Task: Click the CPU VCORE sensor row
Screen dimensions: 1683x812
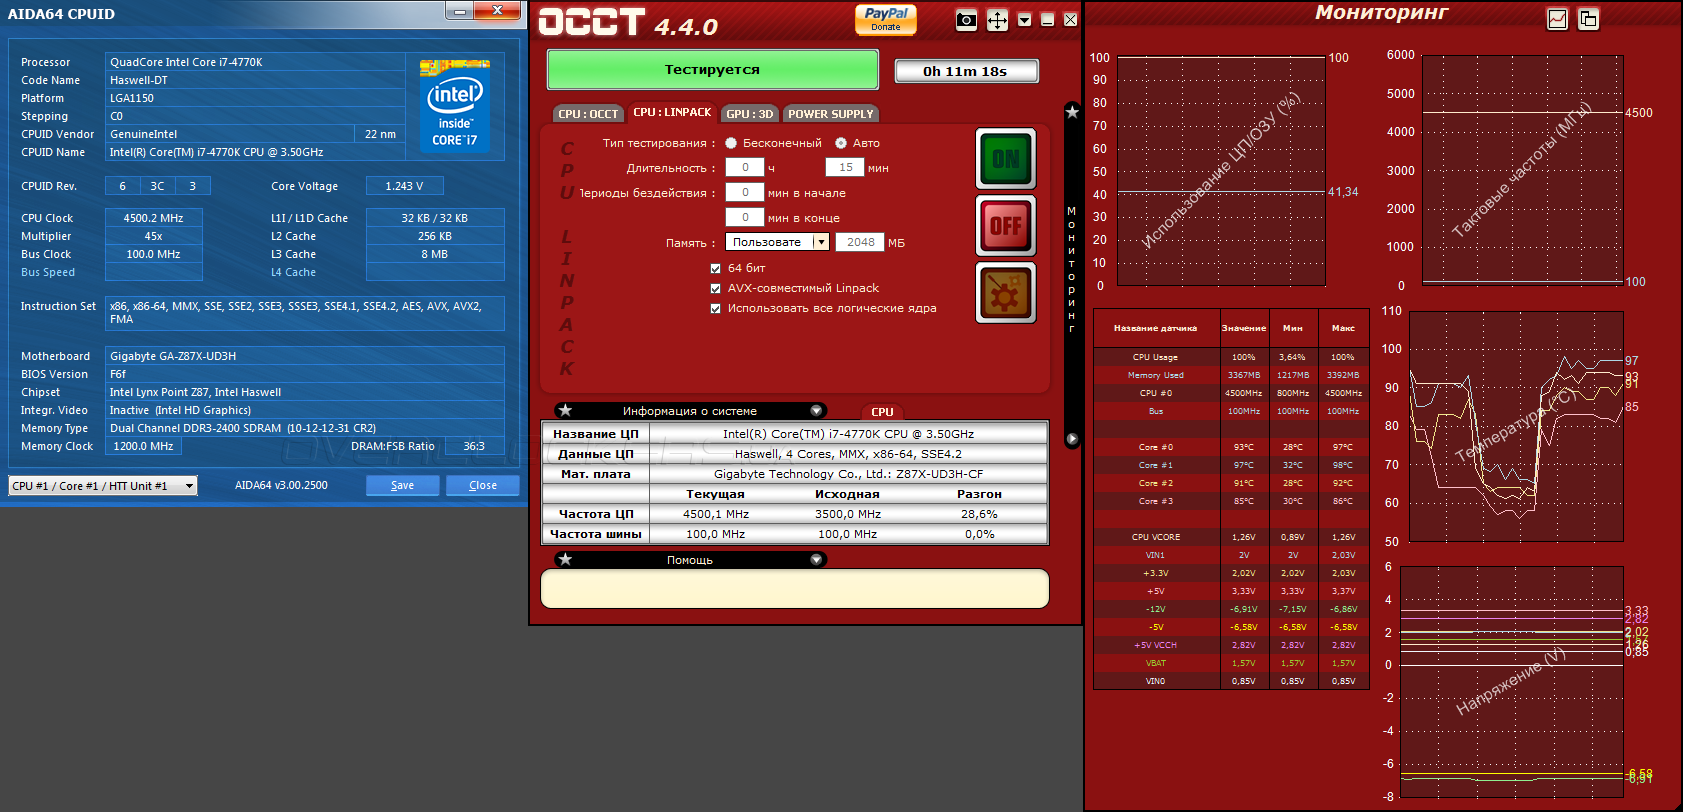Action: 1231,537
